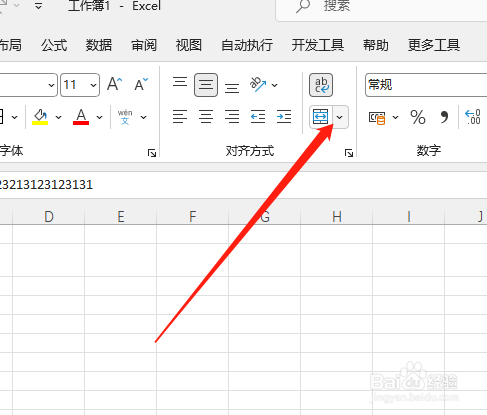The width and height of the screenshot is (487, 415).
Task: Align text right
Action: tap(232, 117)
